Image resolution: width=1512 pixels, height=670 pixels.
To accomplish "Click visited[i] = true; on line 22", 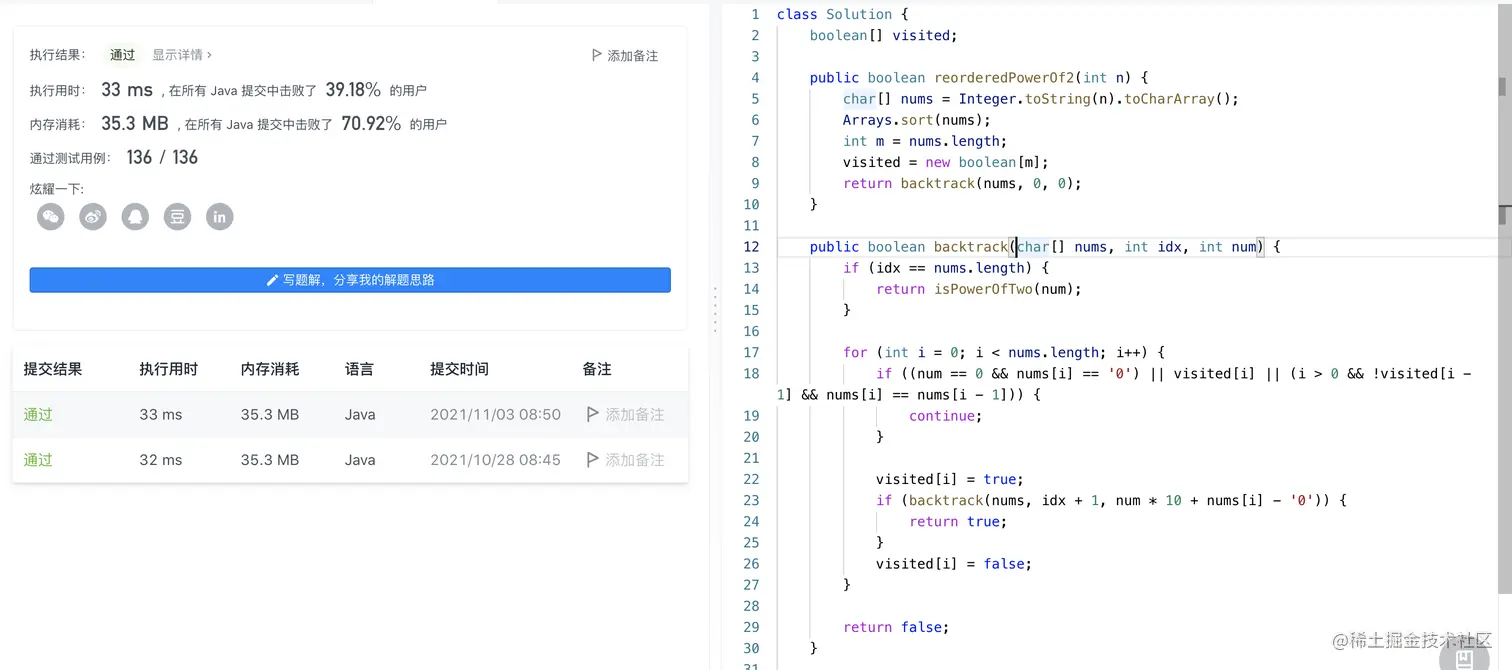I will click(950, 479).
